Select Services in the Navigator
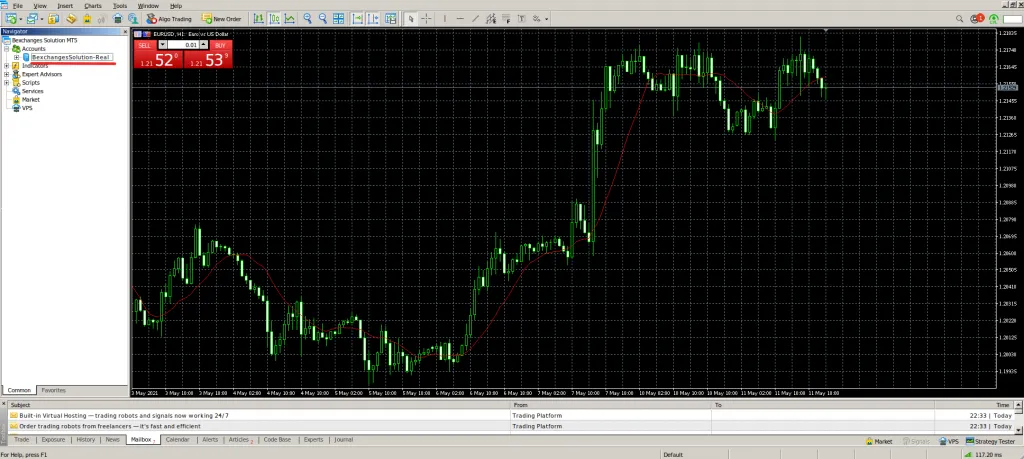Image resolution: width=1024 pixels, height=459 pixels. pos(33,91)
